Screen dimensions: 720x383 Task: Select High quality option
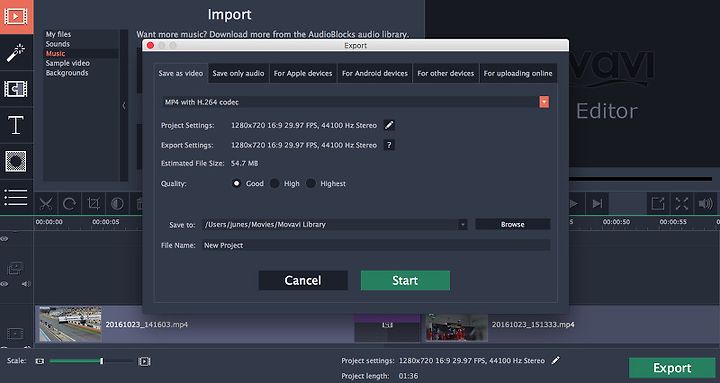point(275,184)
